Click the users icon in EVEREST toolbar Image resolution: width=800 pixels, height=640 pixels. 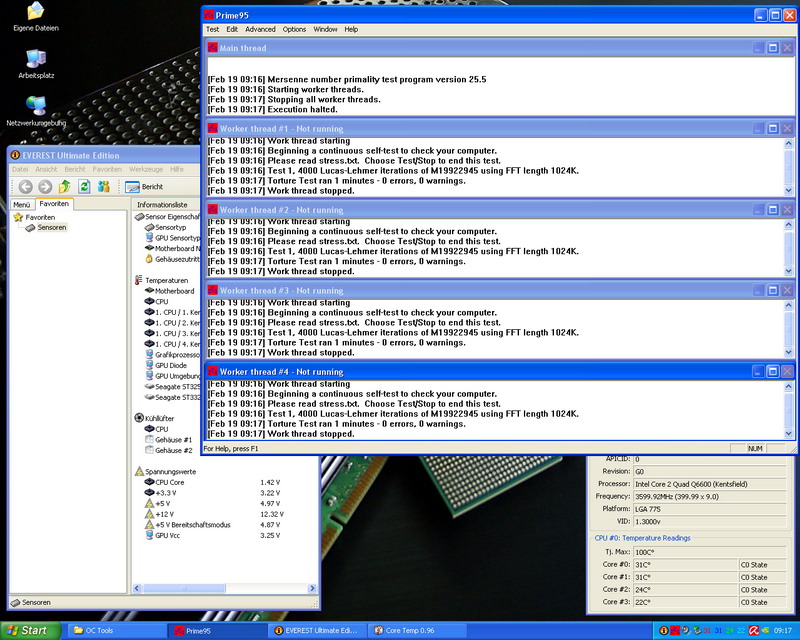click(103, 187)
